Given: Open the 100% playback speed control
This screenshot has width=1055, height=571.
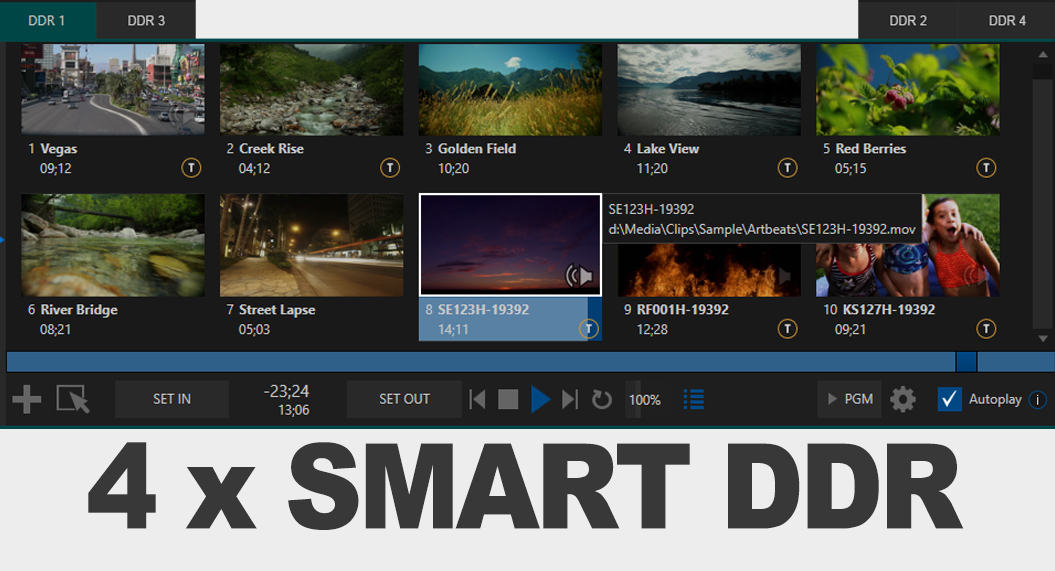Looking at the screenshot, I should pos(644,400).
